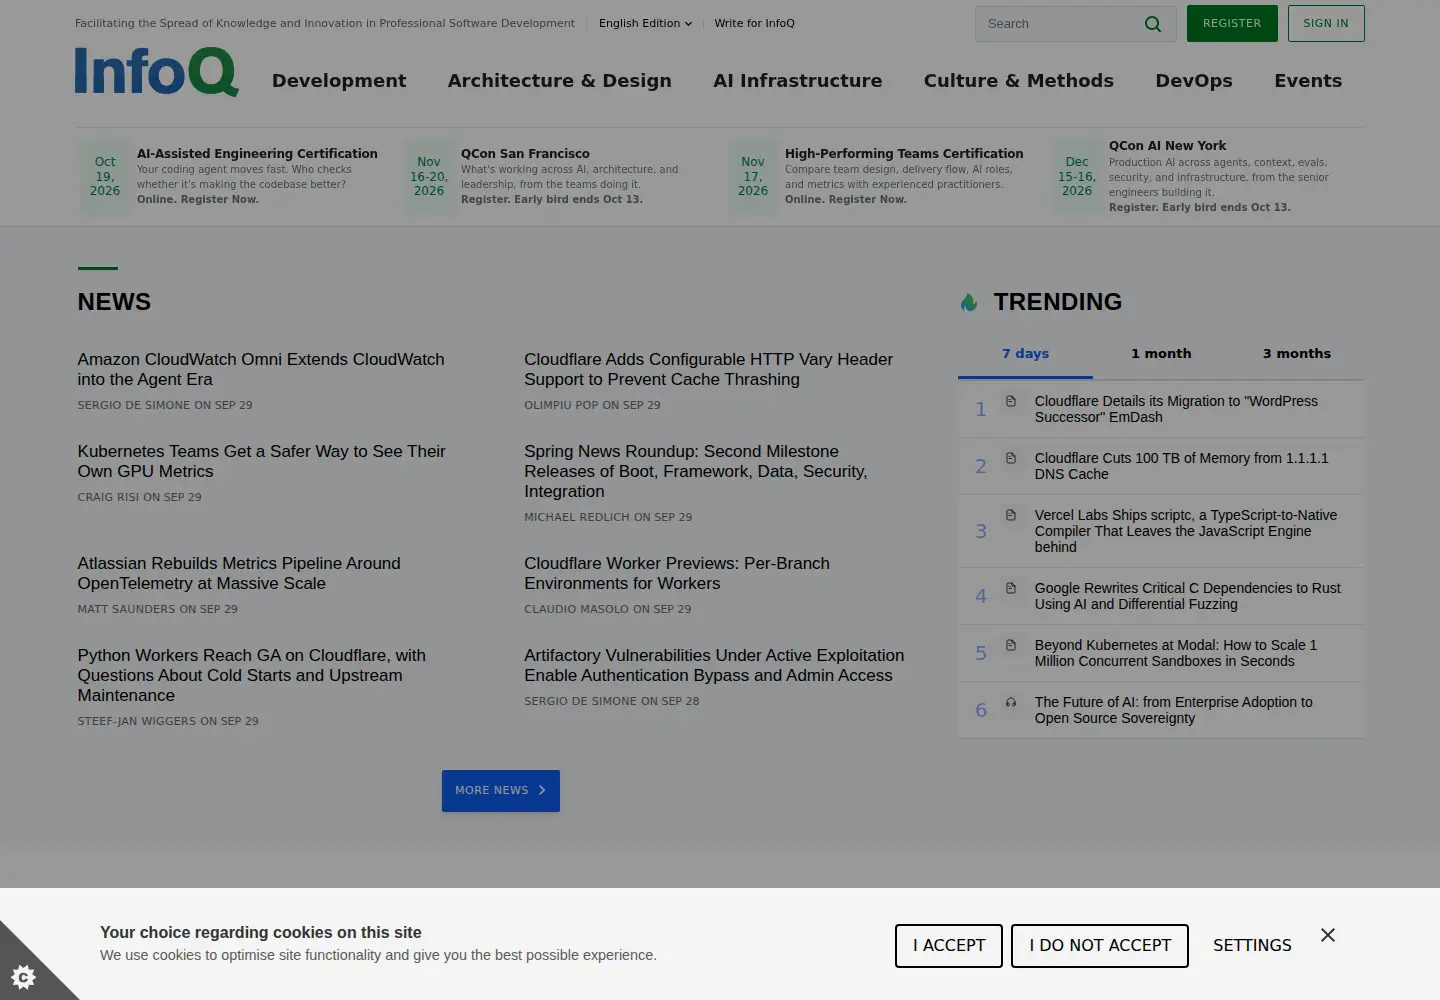Open Atlassian Rebuilds Metrics Pipeline article
This screenshot has width=1440, height=1000.
pos(239,573)
